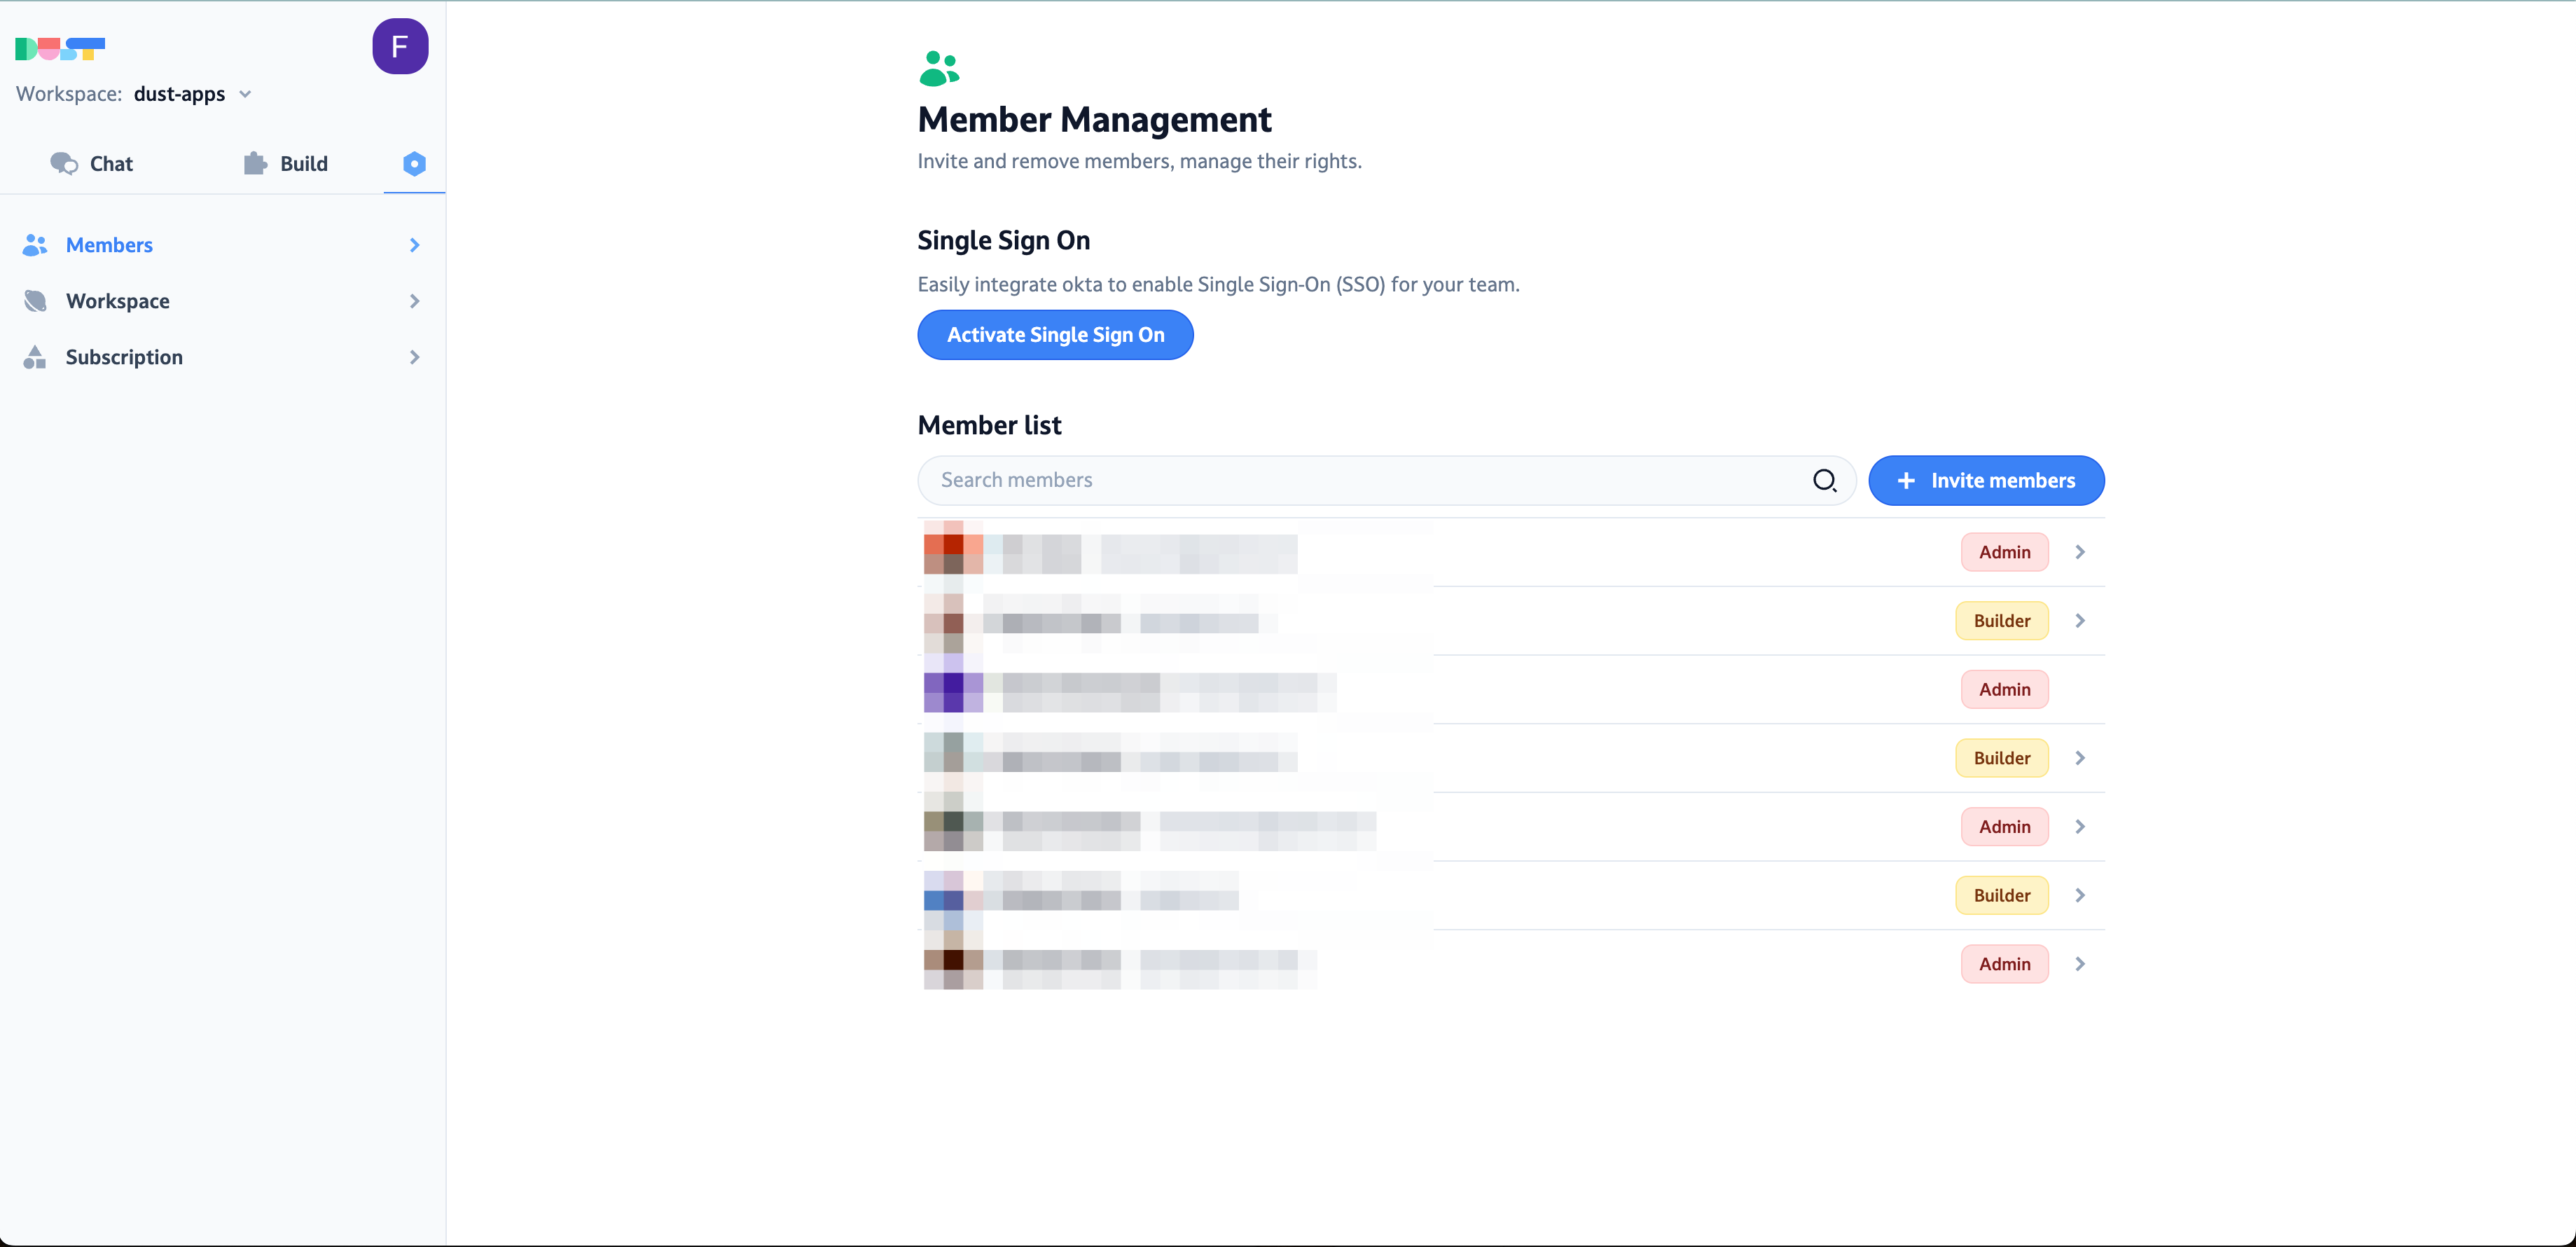Select the last member's Admin badge
This screenshot has width=2576, height=1247.
2004,964
